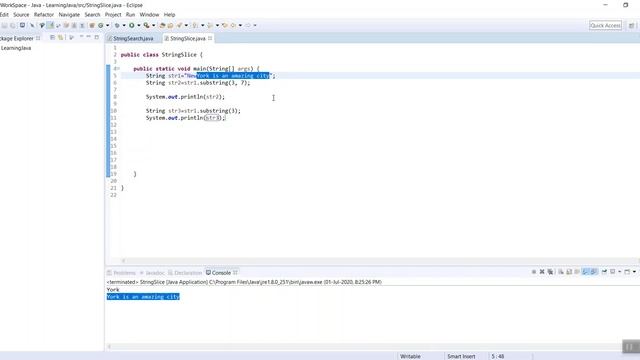Viewport: 640px width, 360px height.
Task: Click the 'public class StringSlice' line
Action: (162, 55)
